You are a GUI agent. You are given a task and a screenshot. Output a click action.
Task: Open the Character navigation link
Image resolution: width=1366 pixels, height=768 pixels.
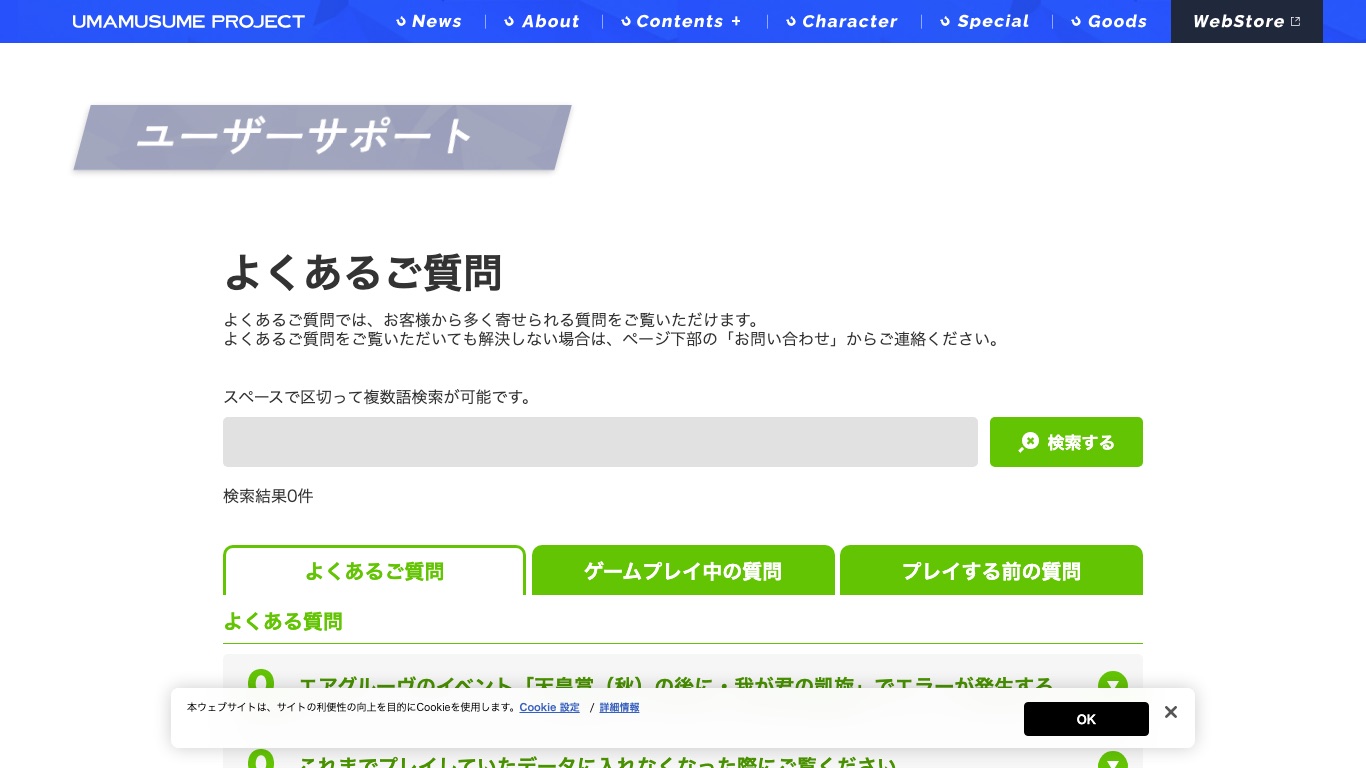pos(842,21)
